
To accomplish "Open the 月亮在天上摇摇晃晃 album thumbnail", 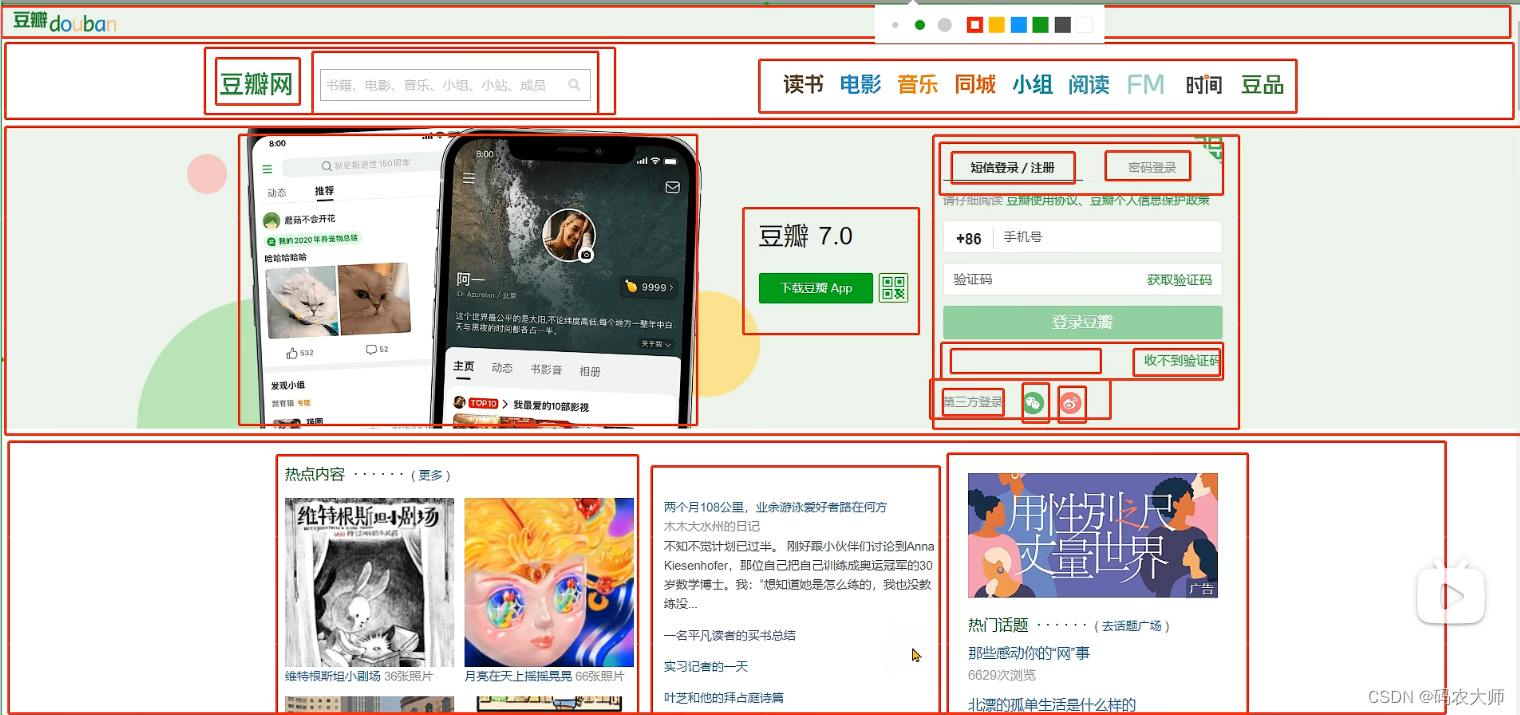I will click(549, 582).
